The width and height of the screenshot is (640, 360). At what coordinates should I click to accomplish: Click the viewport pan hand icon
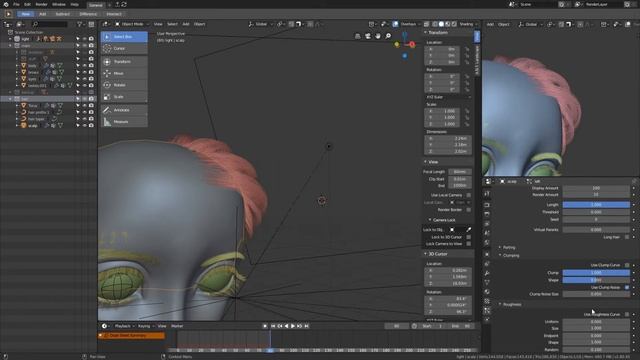pyautogui.click(x=378, y=36)
